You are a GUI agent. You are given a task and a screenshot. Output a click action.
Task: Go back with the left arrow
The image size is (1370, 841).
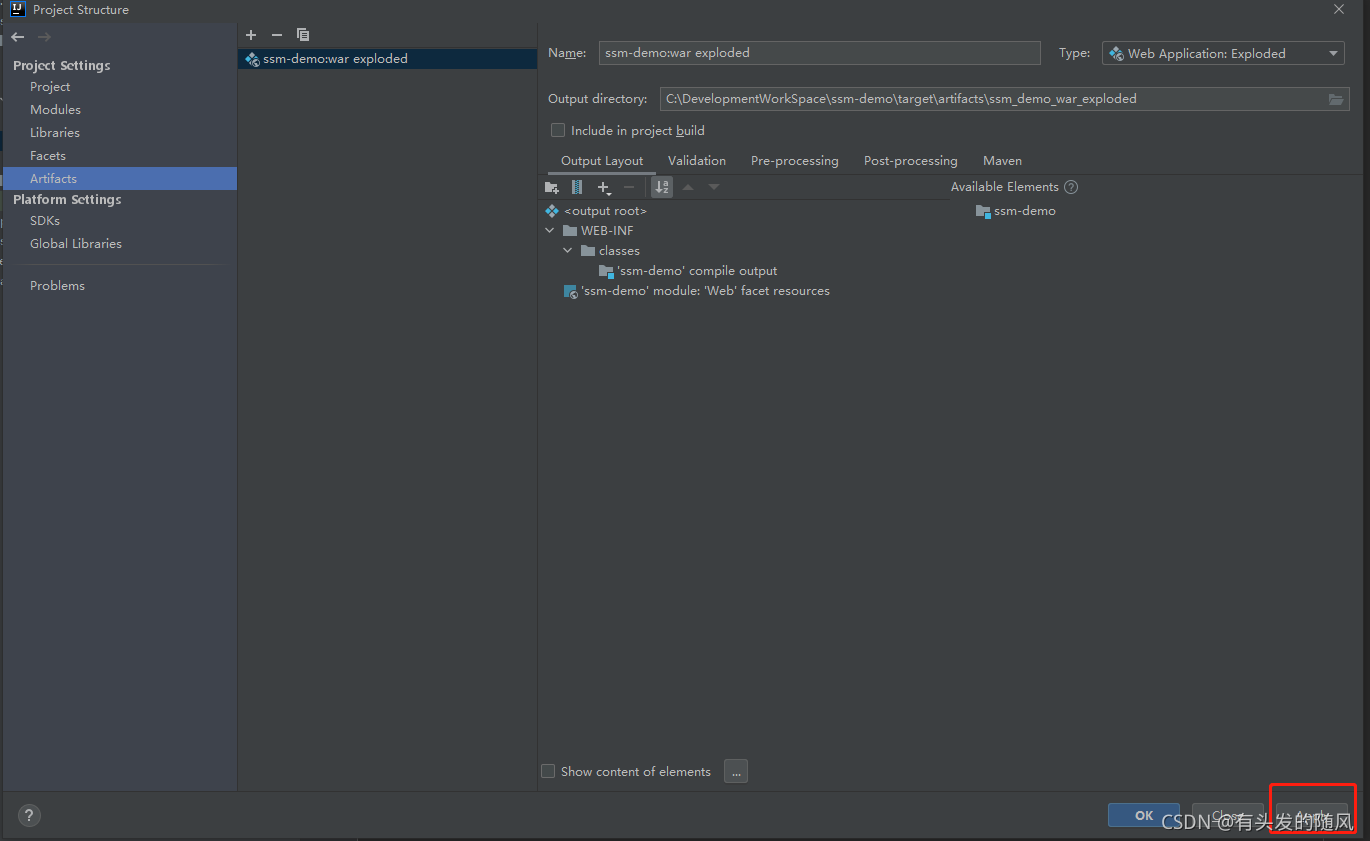tap(18, 37)
